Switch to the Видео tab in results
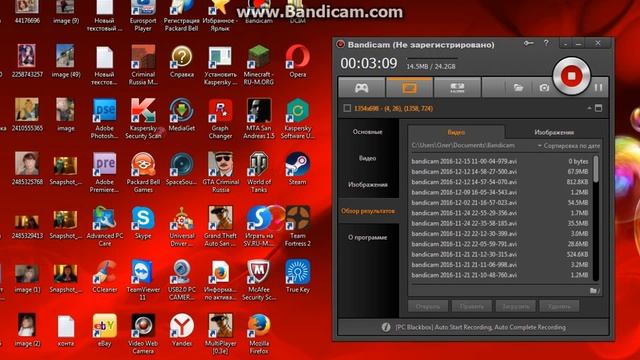Image resolution: width=640 pixels, height=360 pixels. pos(456,132)
